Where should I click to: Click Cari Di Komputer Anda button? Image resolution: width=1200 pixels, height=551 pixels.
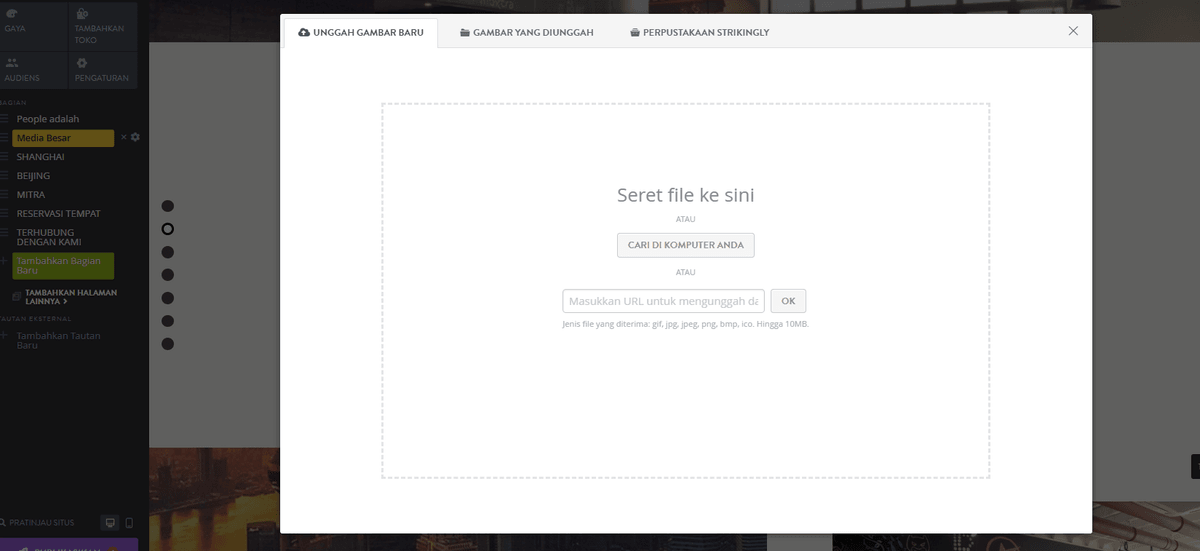tap(685, 245)
